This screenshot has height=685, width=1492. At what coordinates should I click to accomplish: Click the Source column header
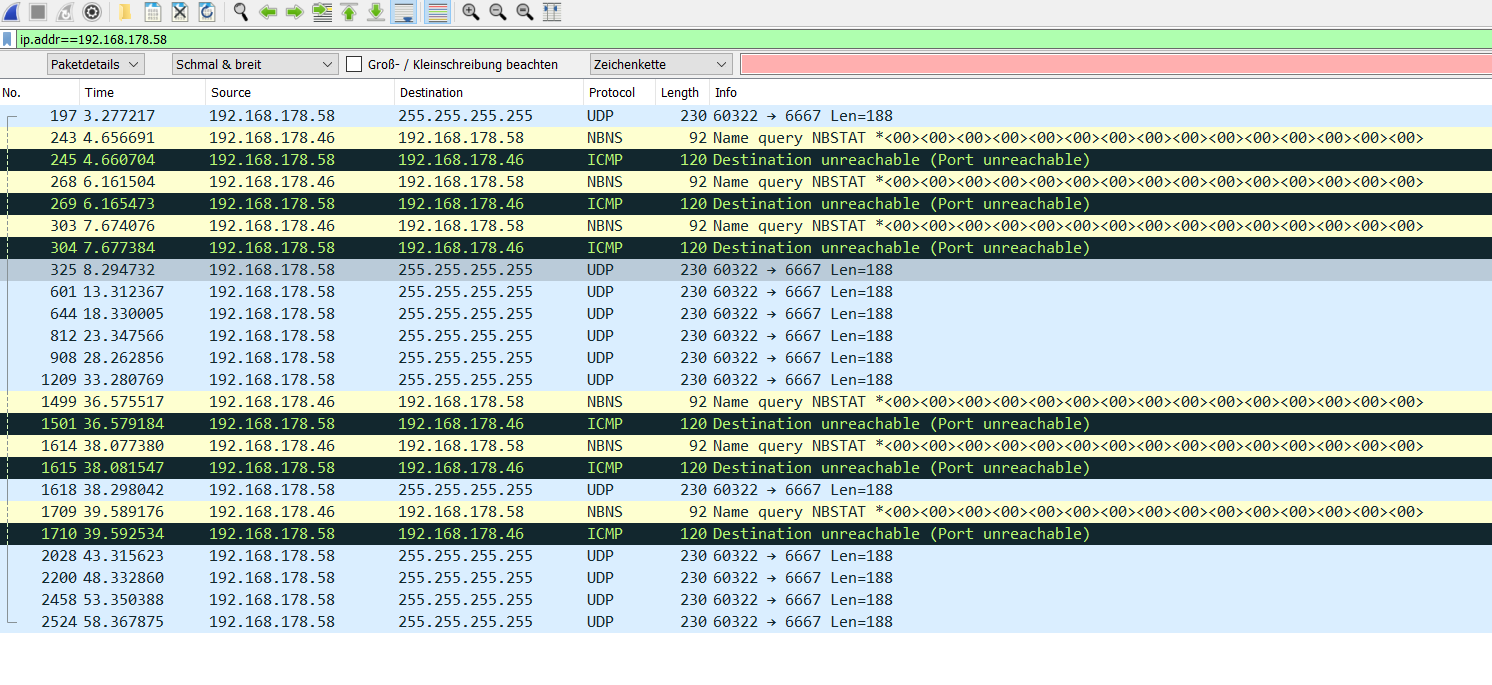pos(231,93)
